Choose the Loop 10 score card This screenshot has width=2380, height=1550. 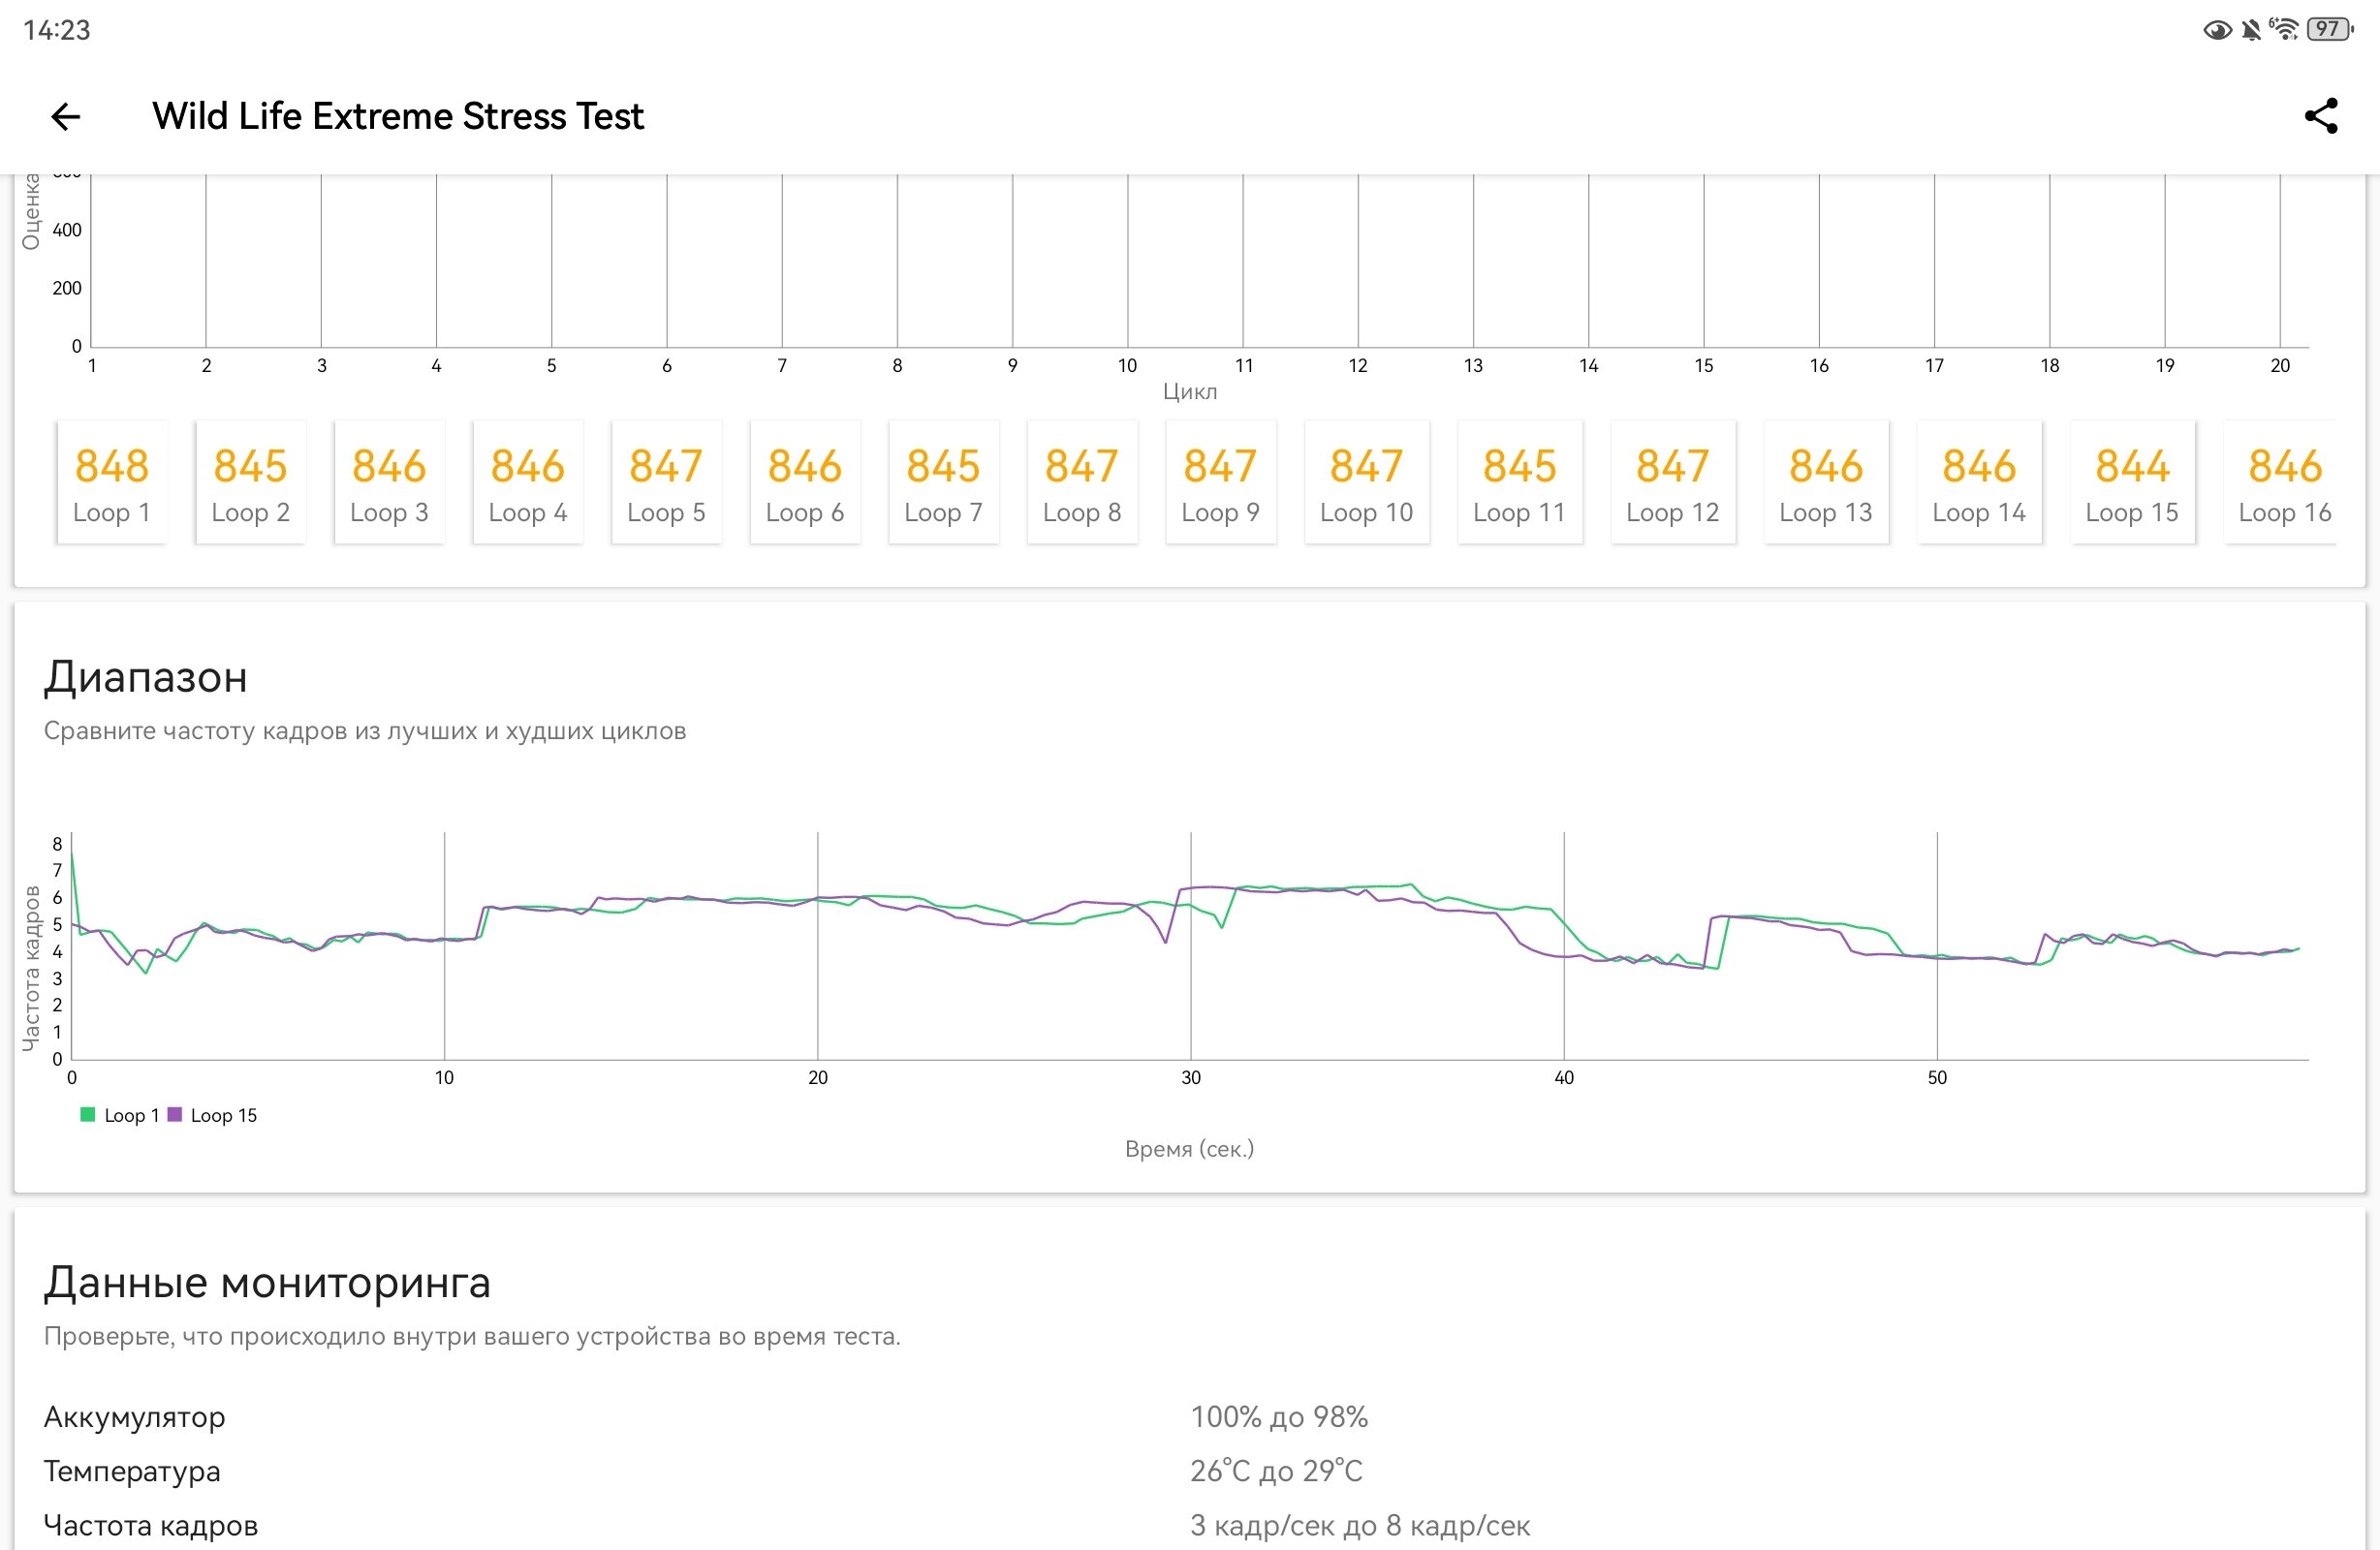point(1366,483)
